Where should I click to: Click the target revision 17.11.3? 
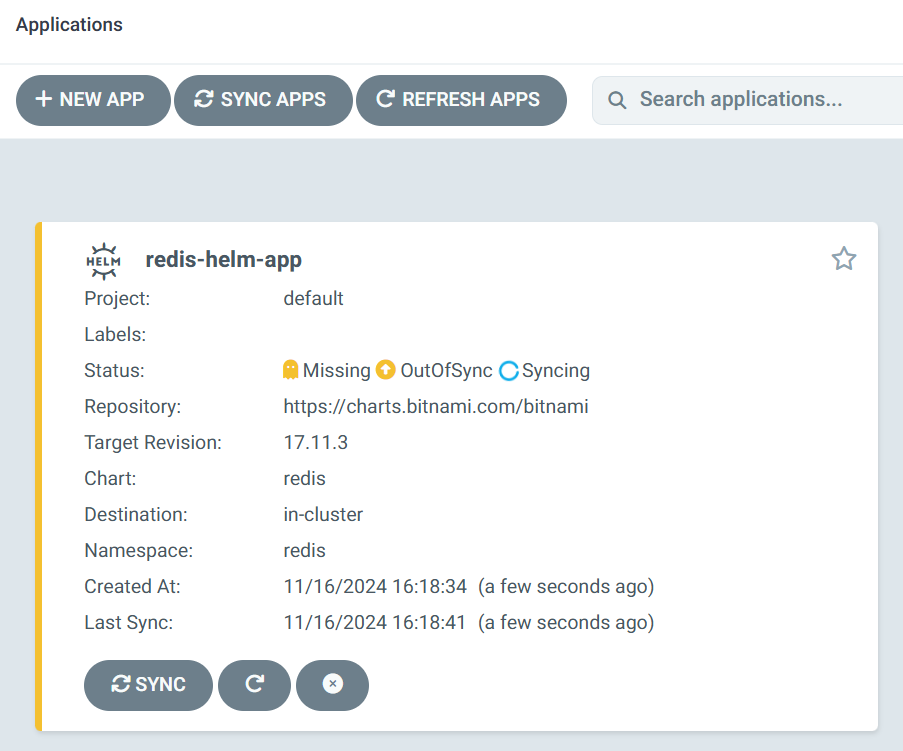coord(316,442)
